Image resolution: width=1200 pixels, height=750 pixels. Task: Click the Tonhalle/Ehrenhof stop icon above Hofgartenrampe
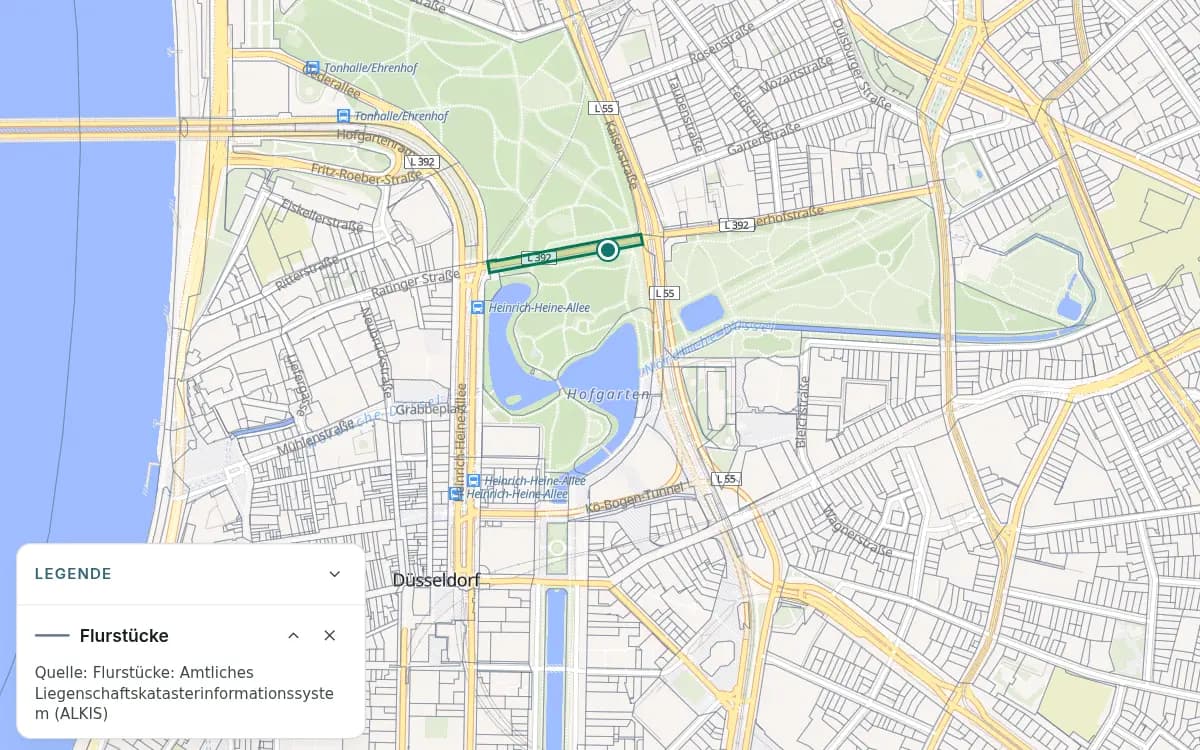pyautogui.click(x=344, y=116)
